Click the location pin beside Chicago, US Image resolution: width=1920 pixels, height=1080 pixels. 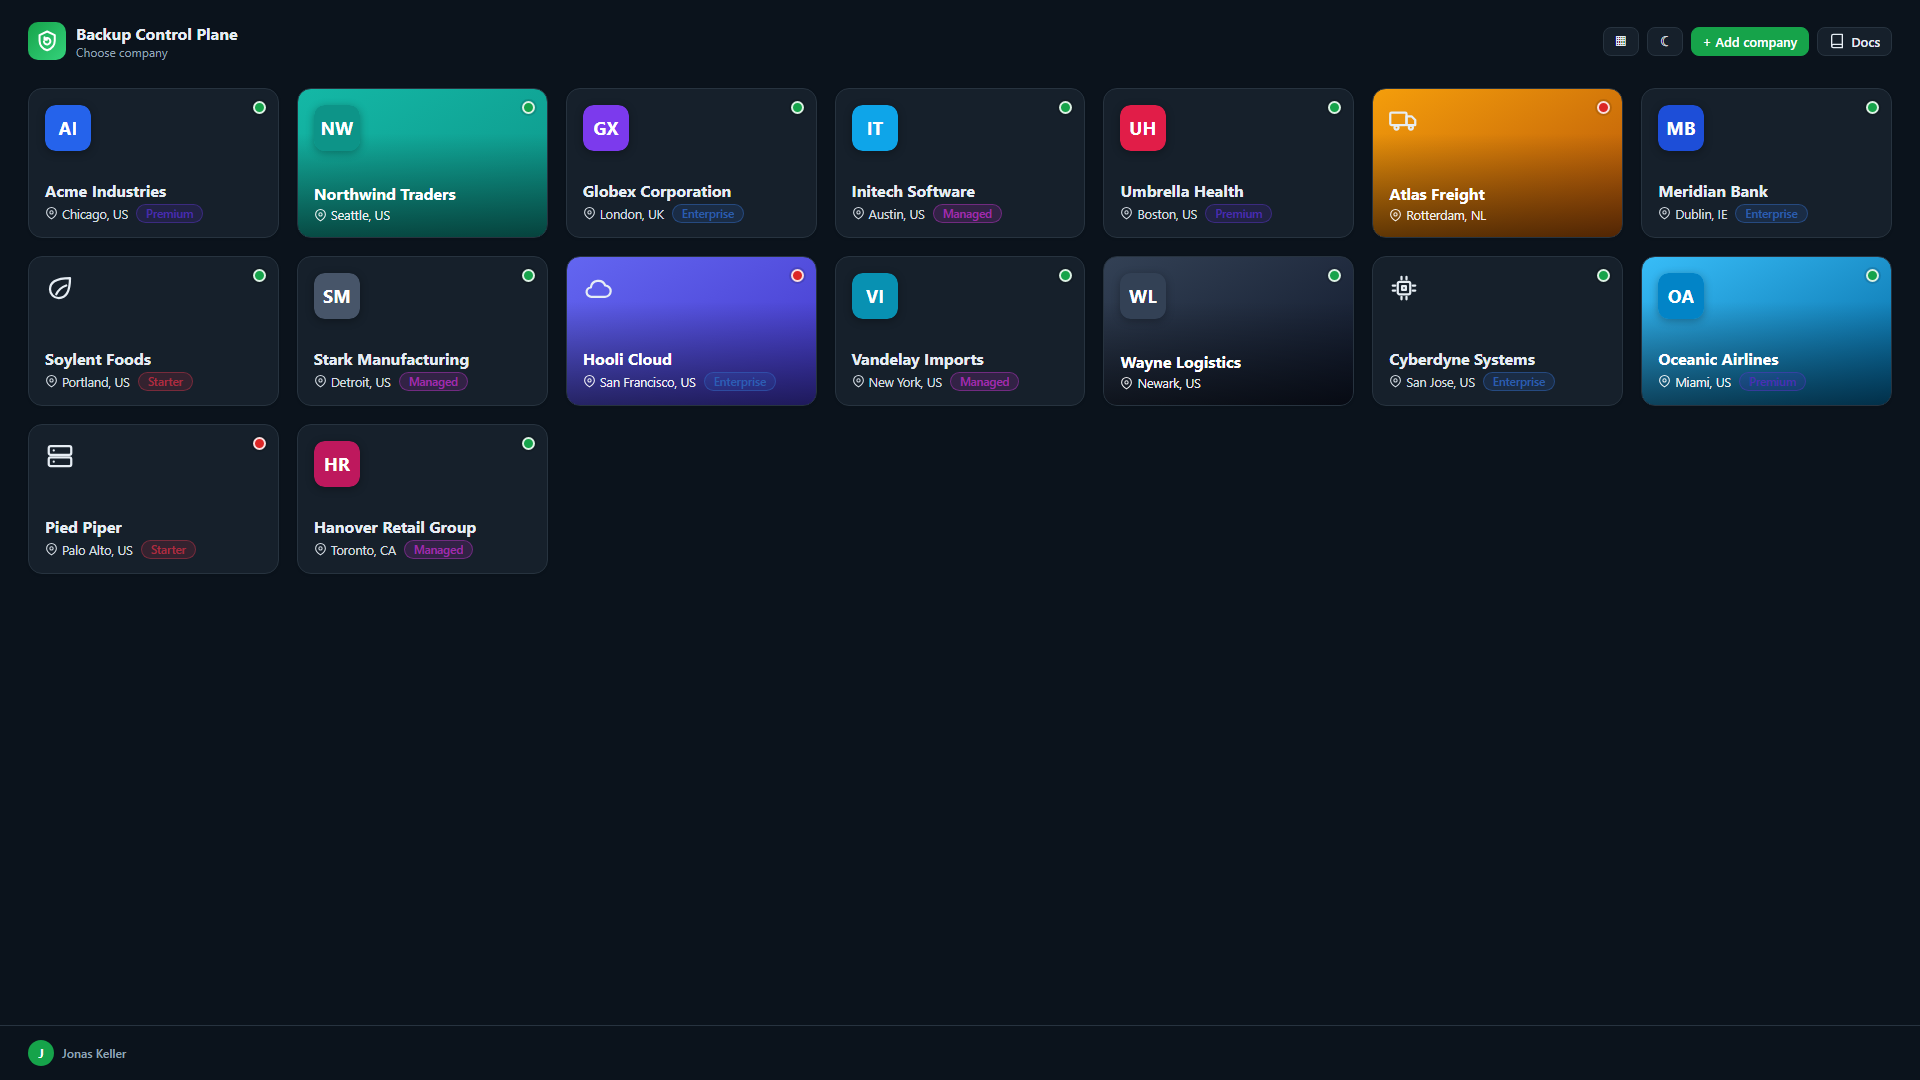tap(51, 214)
